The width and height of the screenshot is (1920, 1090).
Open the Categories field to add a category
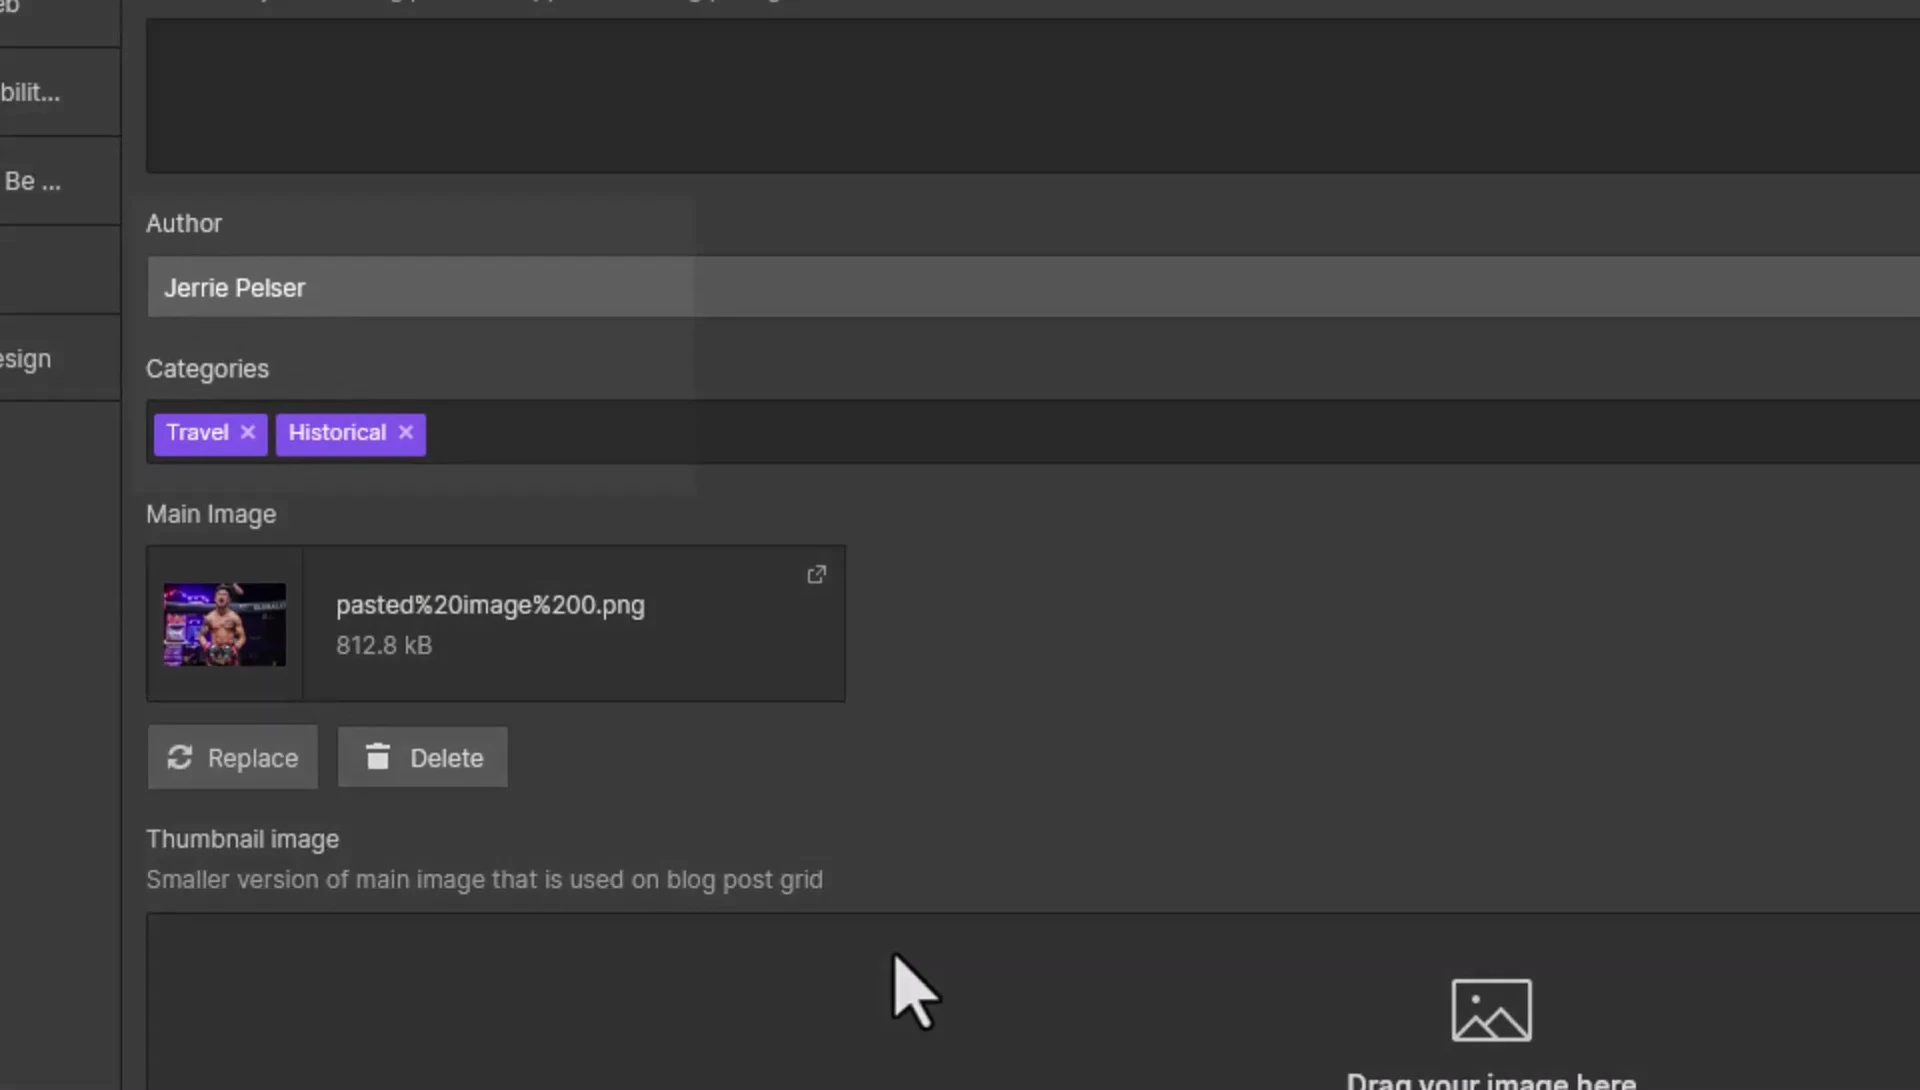700,433
